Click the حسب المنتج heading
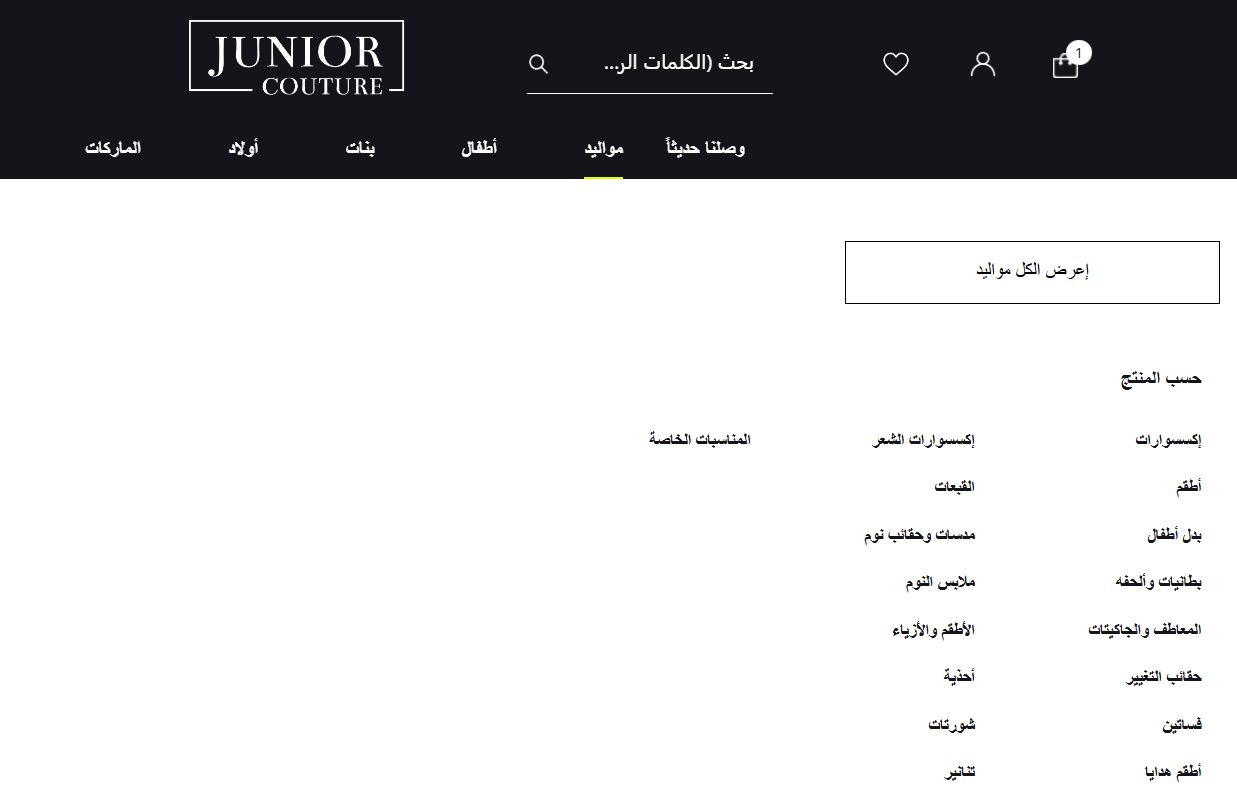 (1161, 378)
